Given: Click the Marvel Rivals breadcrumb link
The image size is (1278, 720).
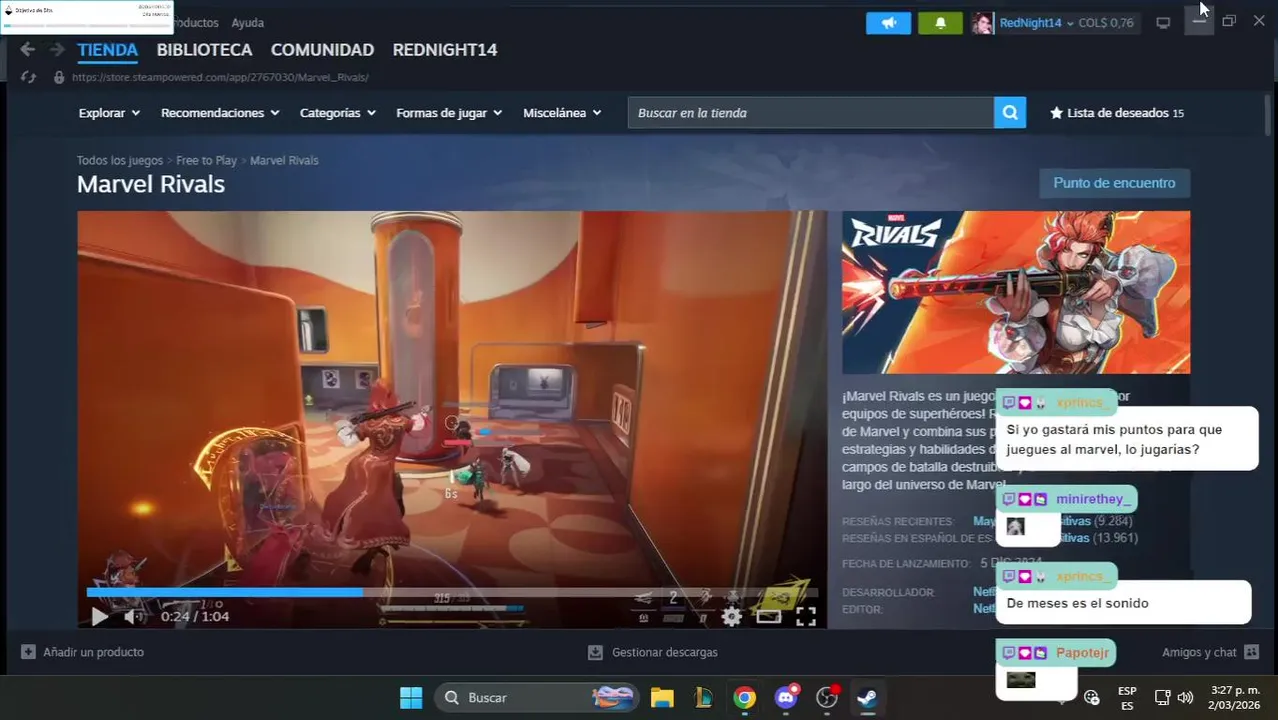Looking at the screenshot, I should tap(284, 160).
